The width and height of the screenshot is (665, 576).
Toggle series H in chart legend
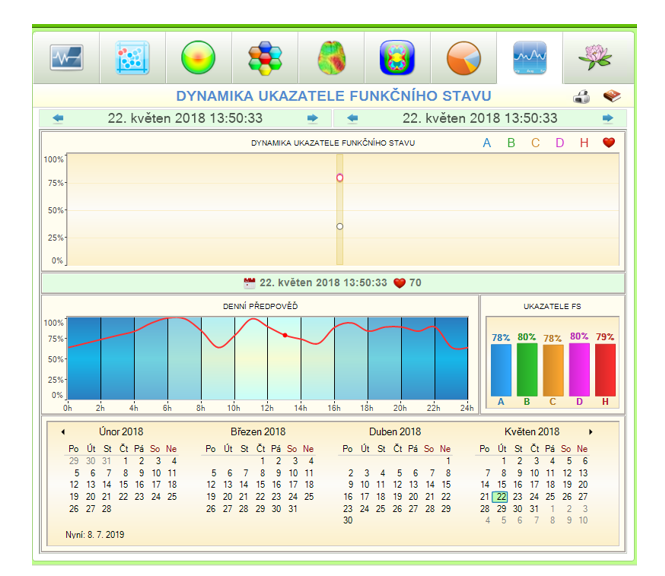[584, 143]
